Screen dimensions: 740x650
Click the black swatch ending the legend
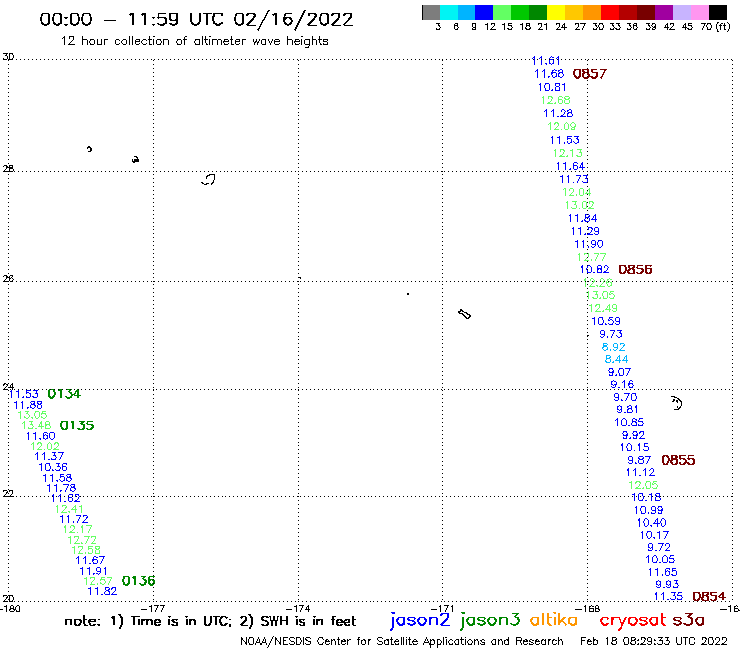click(717, 12)
